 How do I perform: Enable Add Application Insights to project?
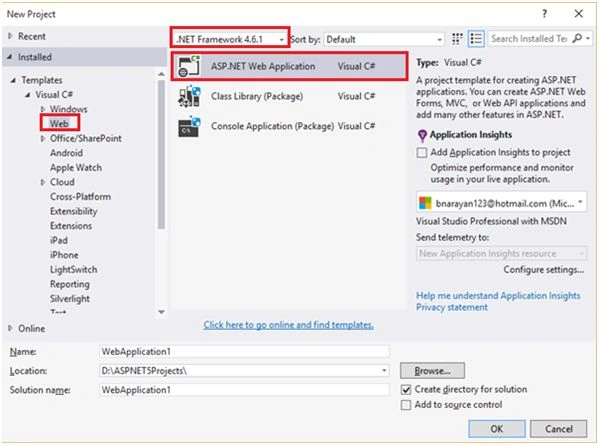[x=422, y=152]
